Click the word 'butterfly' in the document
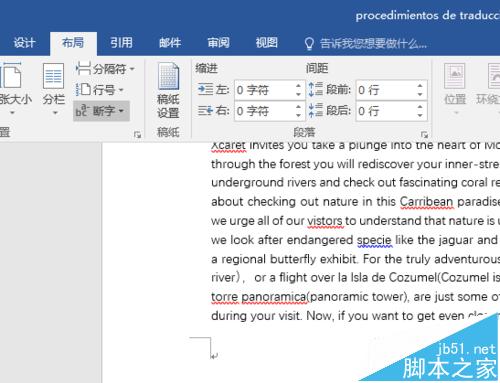Image resolution: width=500 pixels, height=383 pixels. 293,259
